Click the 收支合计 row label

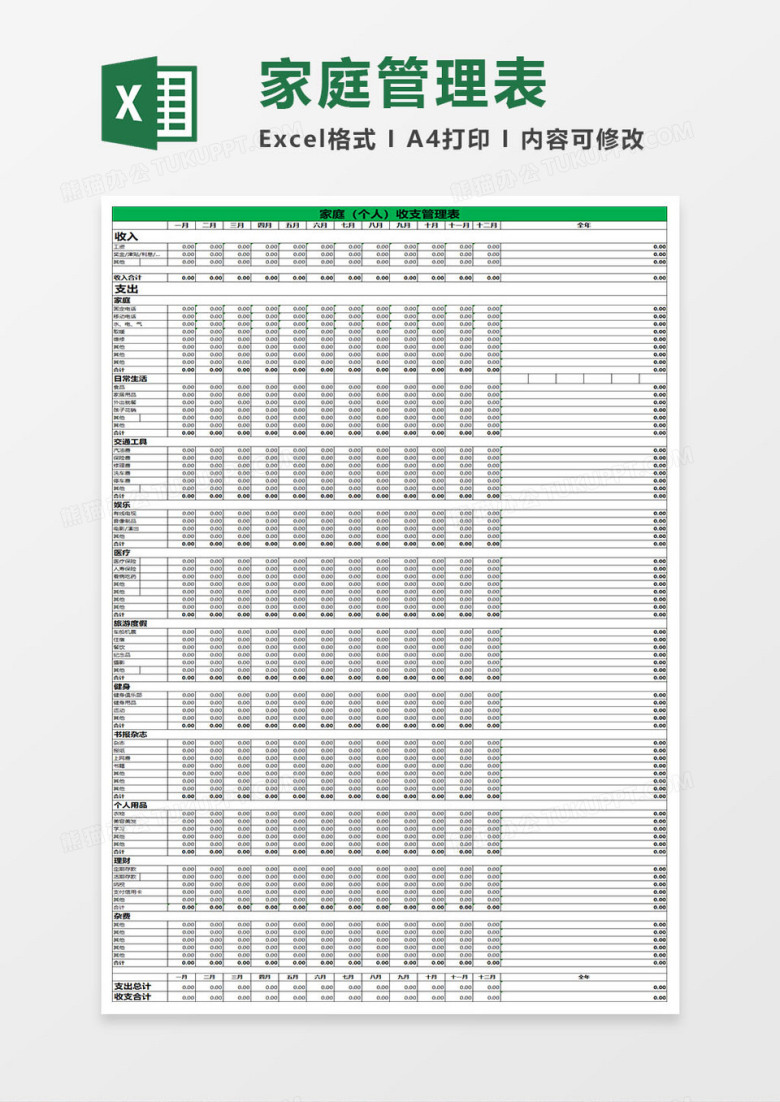click(133, 997)
